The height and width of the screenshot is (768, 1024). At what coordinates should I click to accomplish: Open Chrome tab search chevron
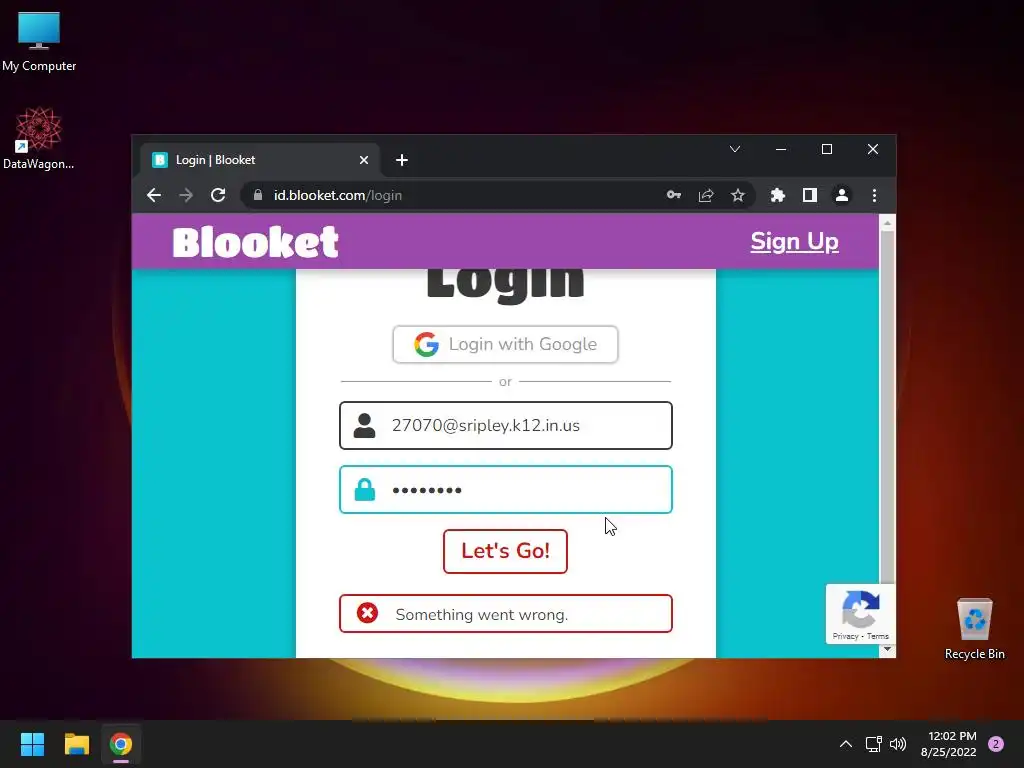coord(735,149)
